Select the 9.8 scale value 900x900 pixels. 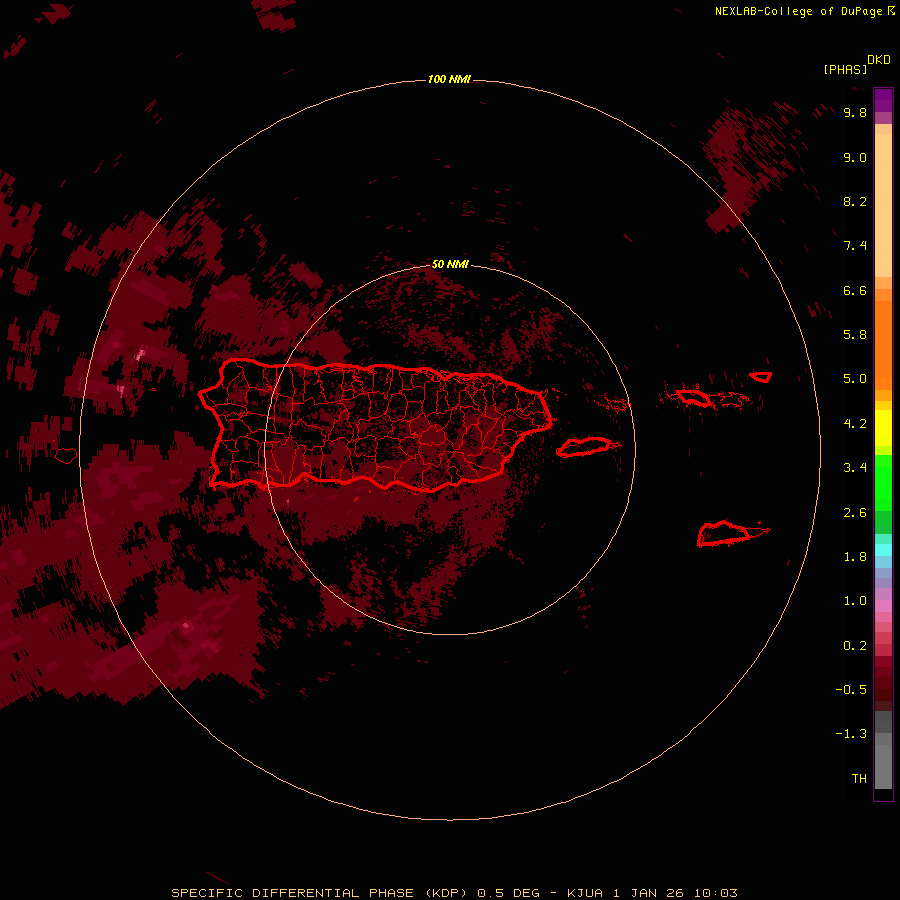(x=855, y=112)
